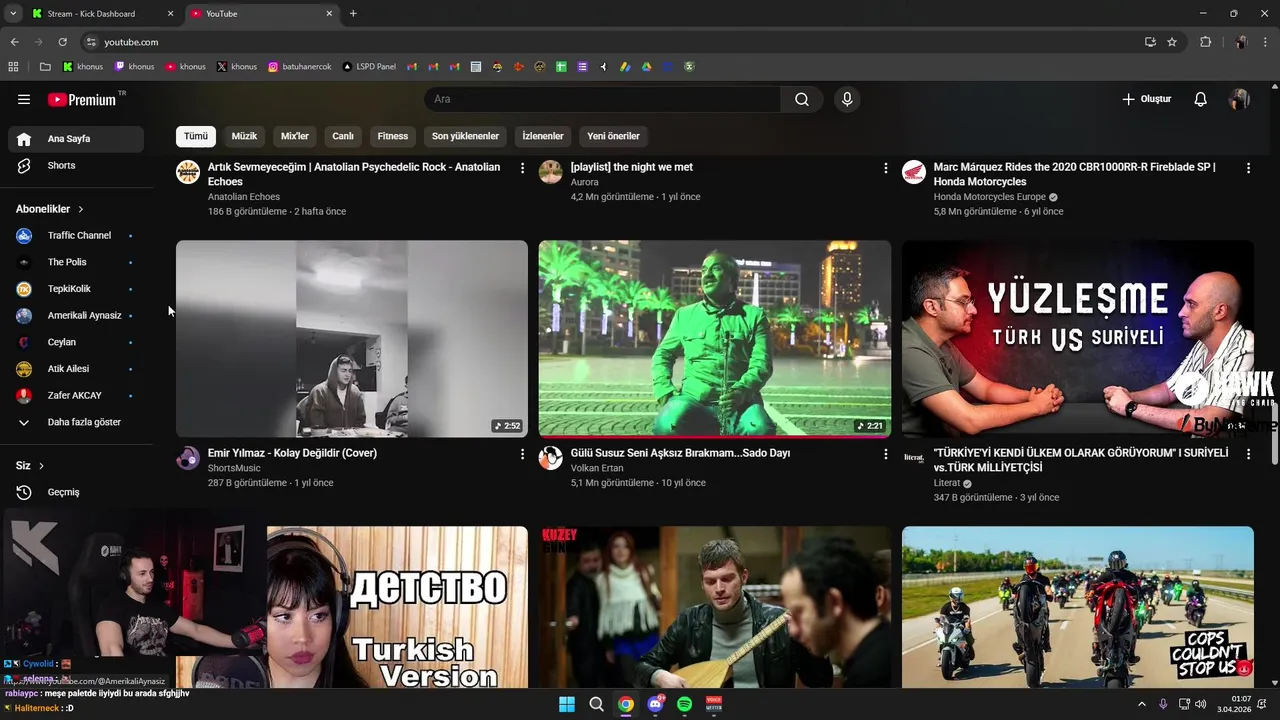Viewport: 1280px width, 720px height.
Task: Select the Son yüklenenler chip
Action: (465, 136)
